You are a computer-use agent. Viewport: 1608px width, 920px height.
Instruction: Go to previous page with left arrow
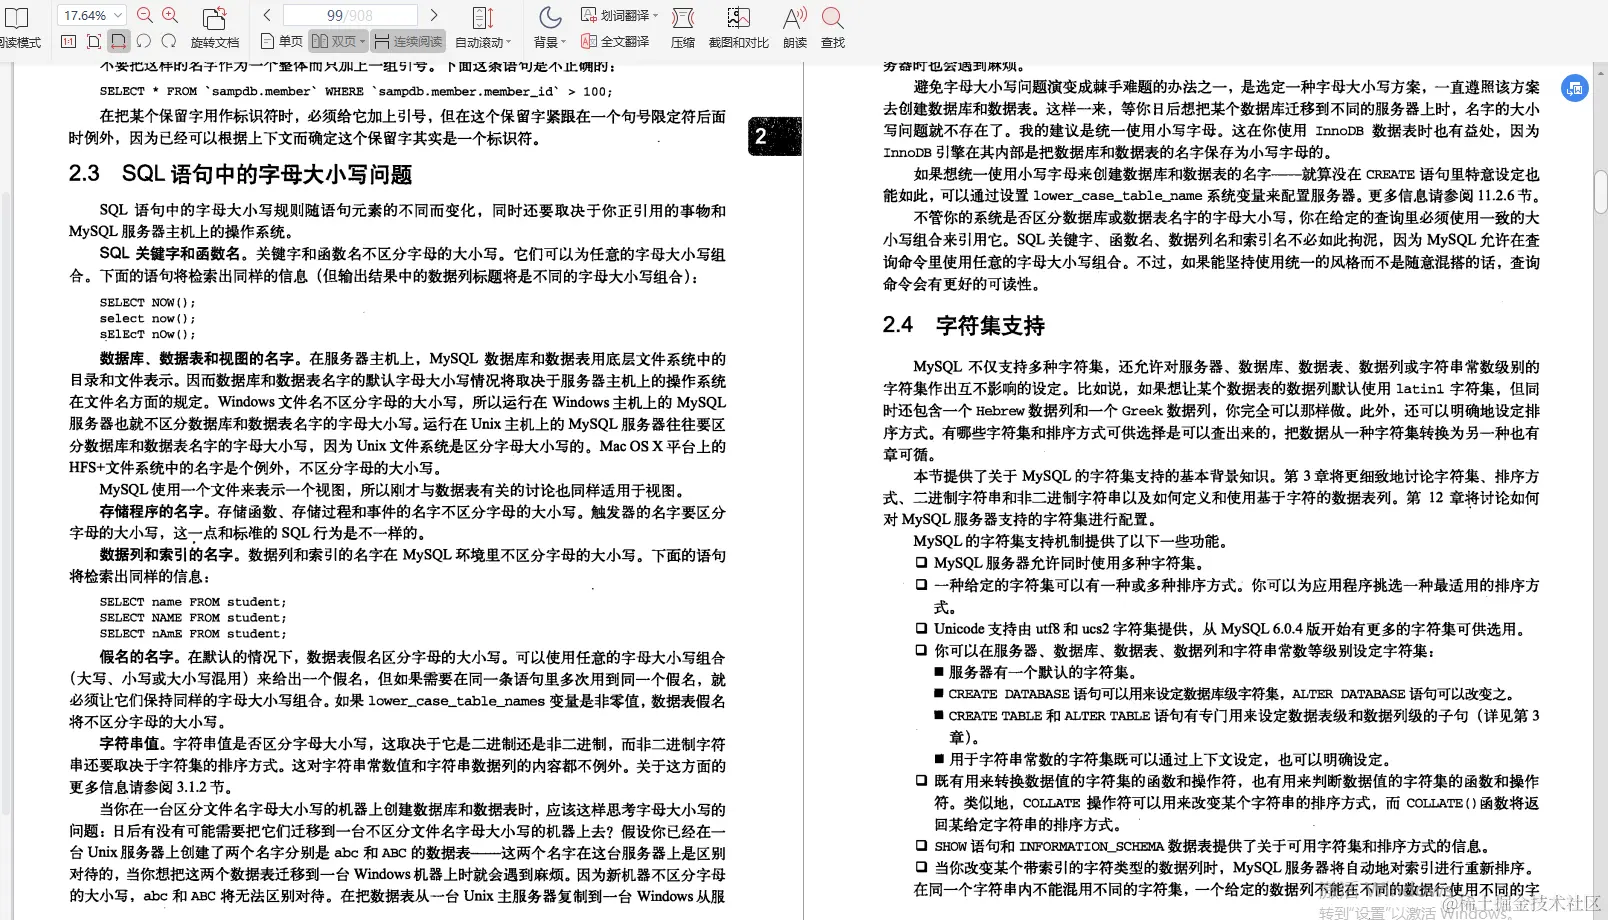[266, 15]
